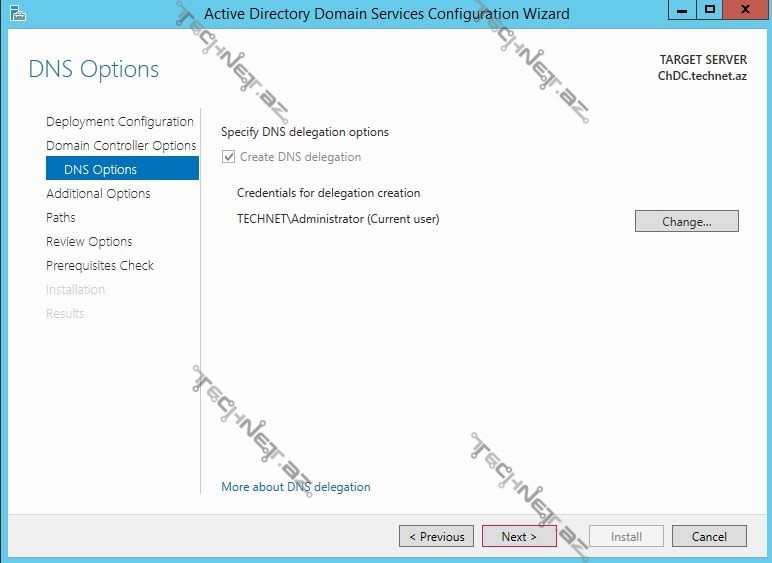Screen dimensions: 772x563
Task: Minimize the configuration wizard window
Action: tap(683, 11)
